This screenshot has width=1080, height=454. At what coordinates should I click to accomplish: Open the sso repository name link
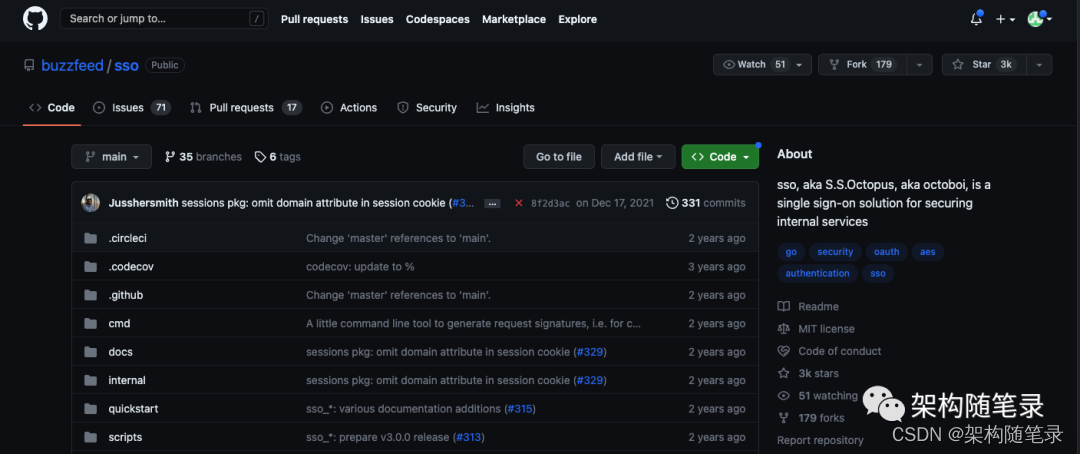click(x=126, y=65)
